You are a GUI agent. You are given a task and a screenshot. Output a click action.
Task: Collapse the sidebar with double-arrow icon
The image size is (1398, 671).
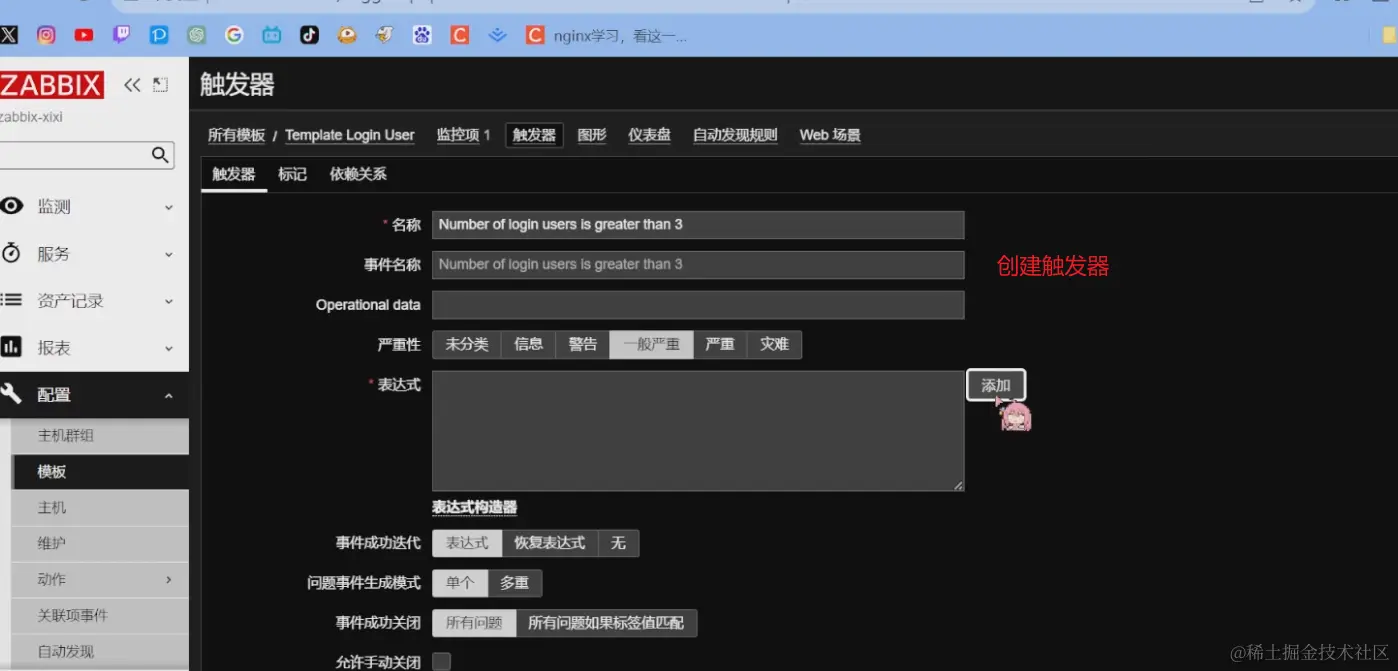(x=132, y=85)
